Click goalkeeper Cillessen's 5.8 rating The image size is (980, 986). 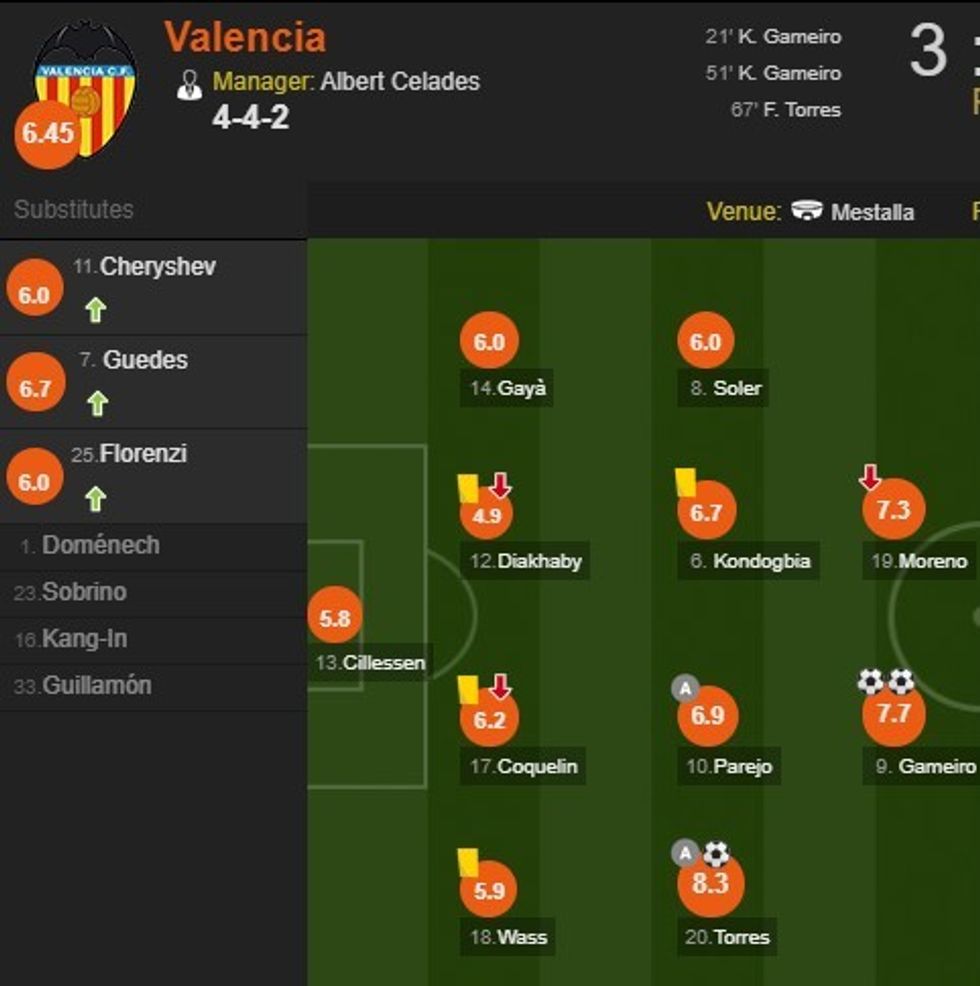pyautogui.click(x=335, y=619)
